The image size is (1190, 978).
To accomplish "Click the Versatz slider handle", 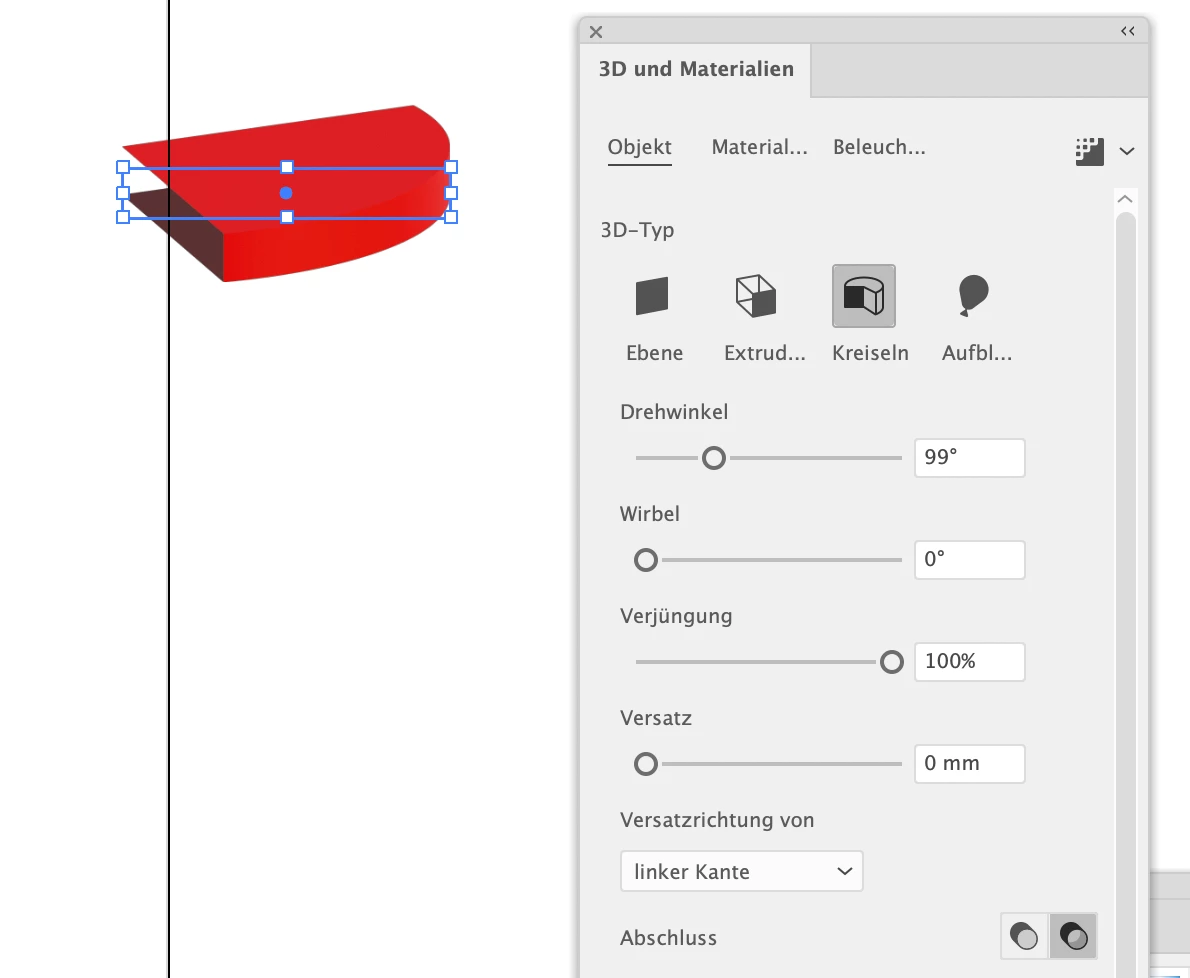I will pos(646,764).
